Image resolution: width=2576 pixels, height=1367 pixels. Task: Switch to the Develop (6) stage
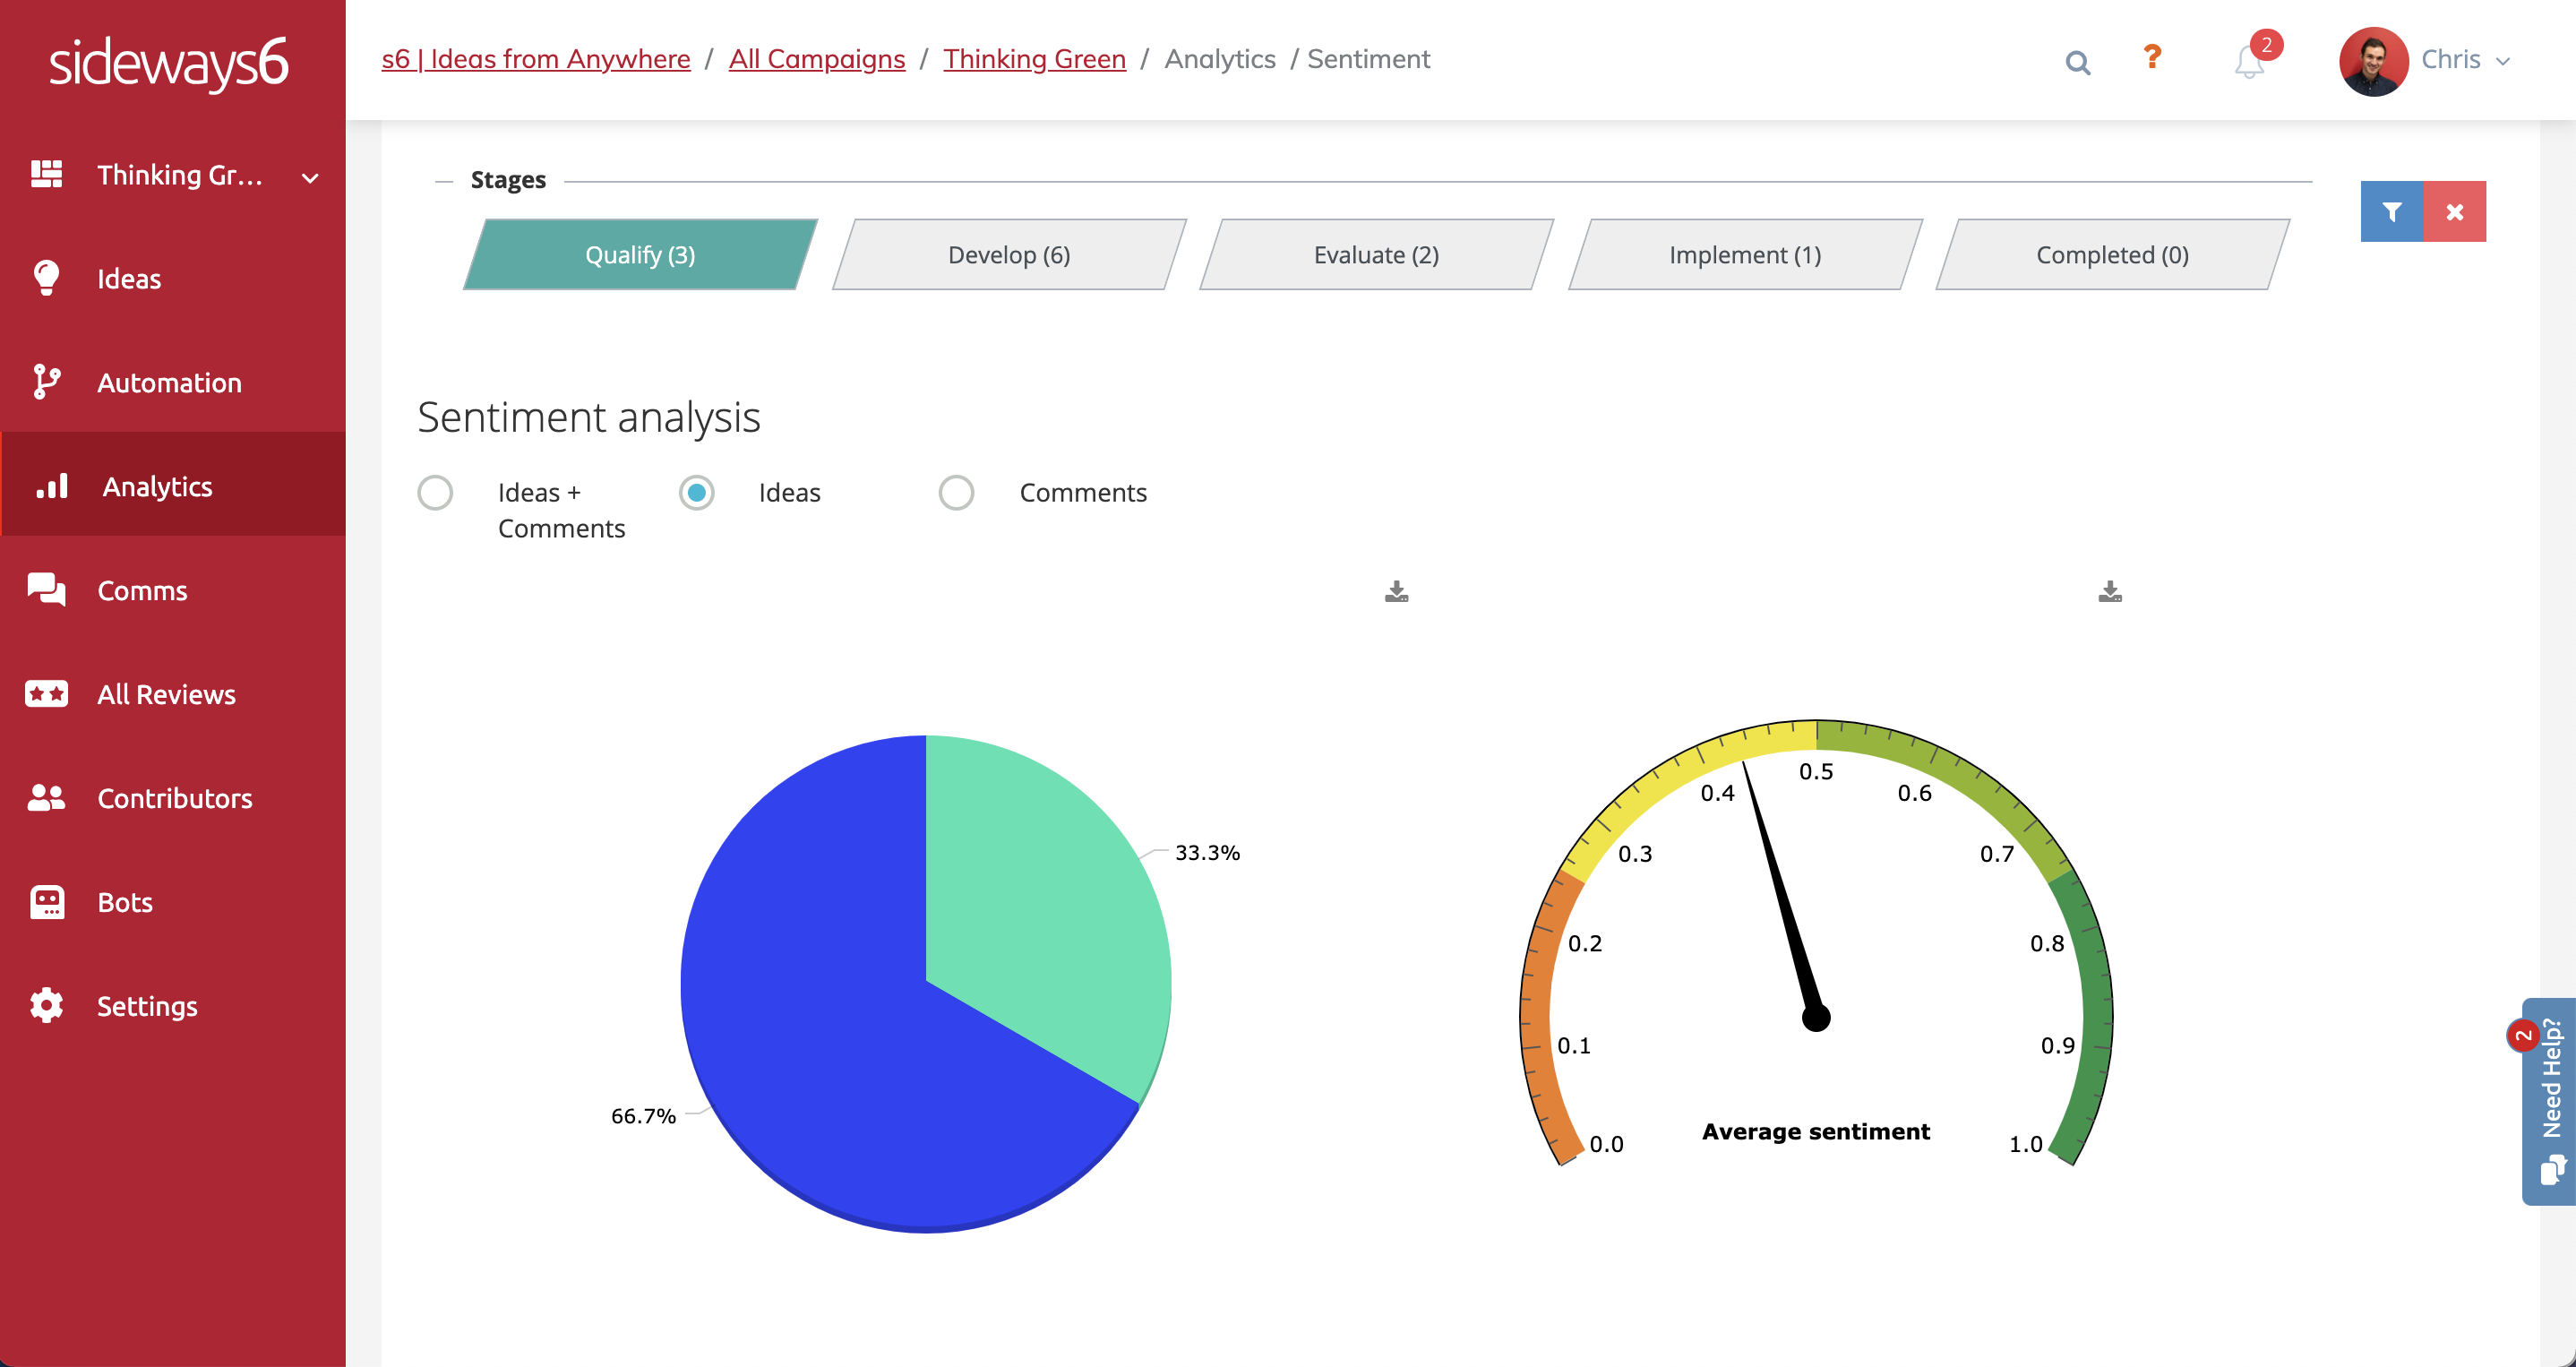pos(1008,255)
